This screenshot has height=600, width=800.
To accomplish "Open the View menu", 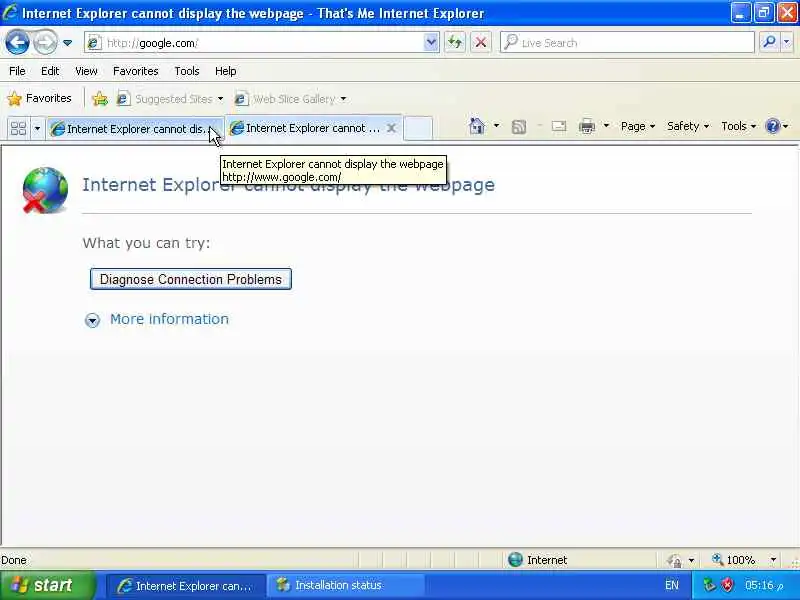I will (86, 71).
